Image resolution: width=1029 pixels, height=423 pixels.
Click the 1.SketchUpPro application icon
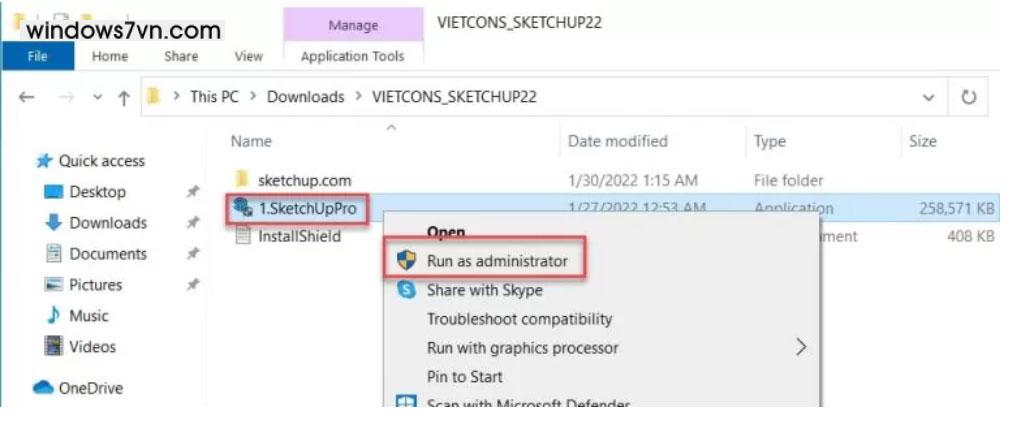pos(241,209)
